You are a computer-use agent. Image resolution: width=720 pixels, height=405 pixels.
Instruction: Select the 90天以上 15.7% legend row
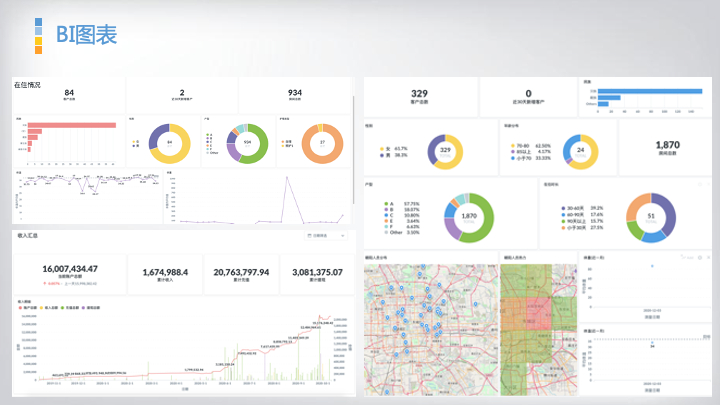pos(582,221)
